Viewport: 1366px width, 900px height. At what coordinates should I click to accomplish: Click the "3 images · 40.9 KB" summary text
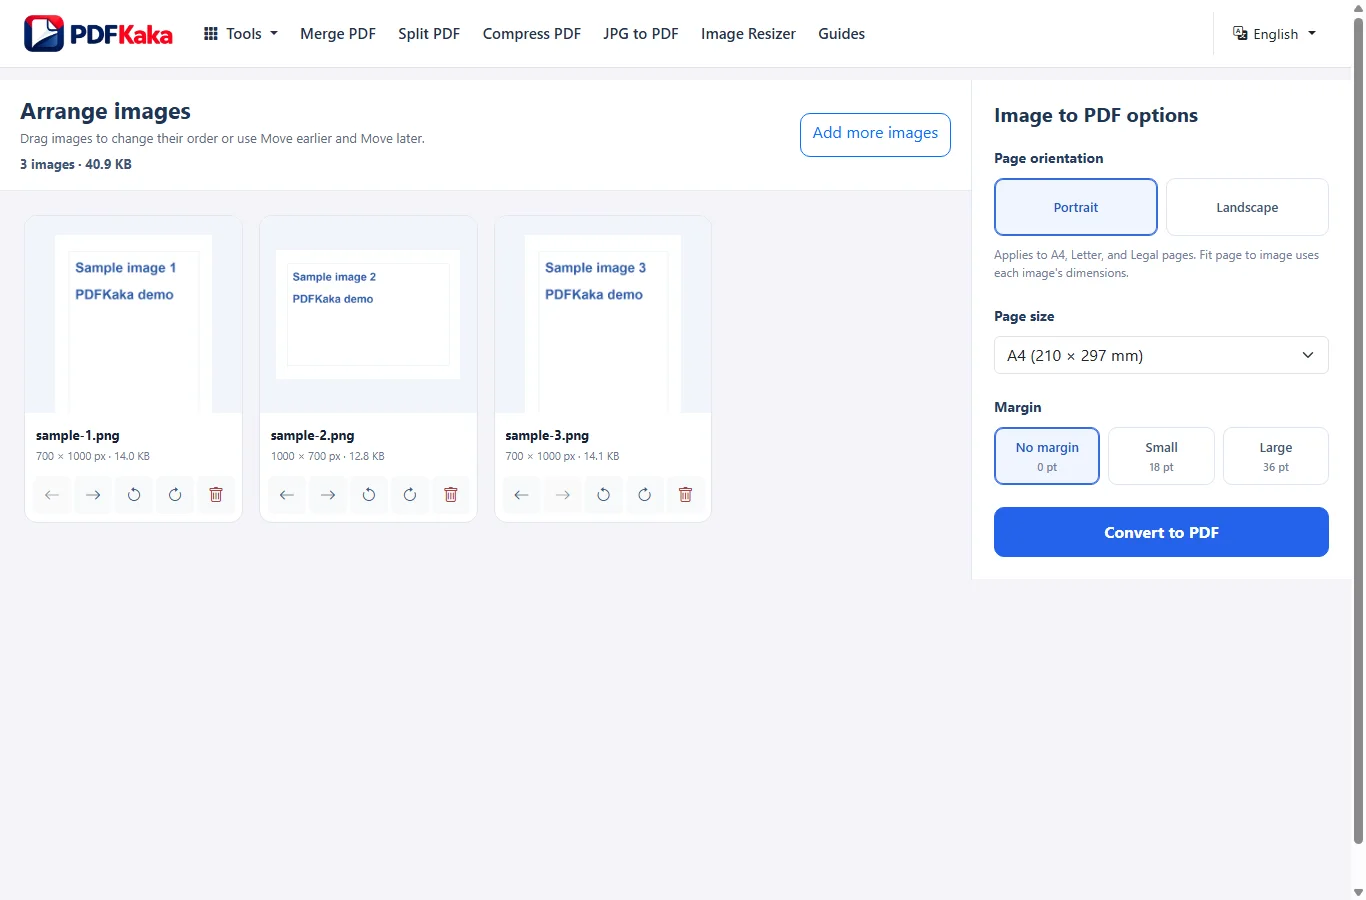point(76,164)
